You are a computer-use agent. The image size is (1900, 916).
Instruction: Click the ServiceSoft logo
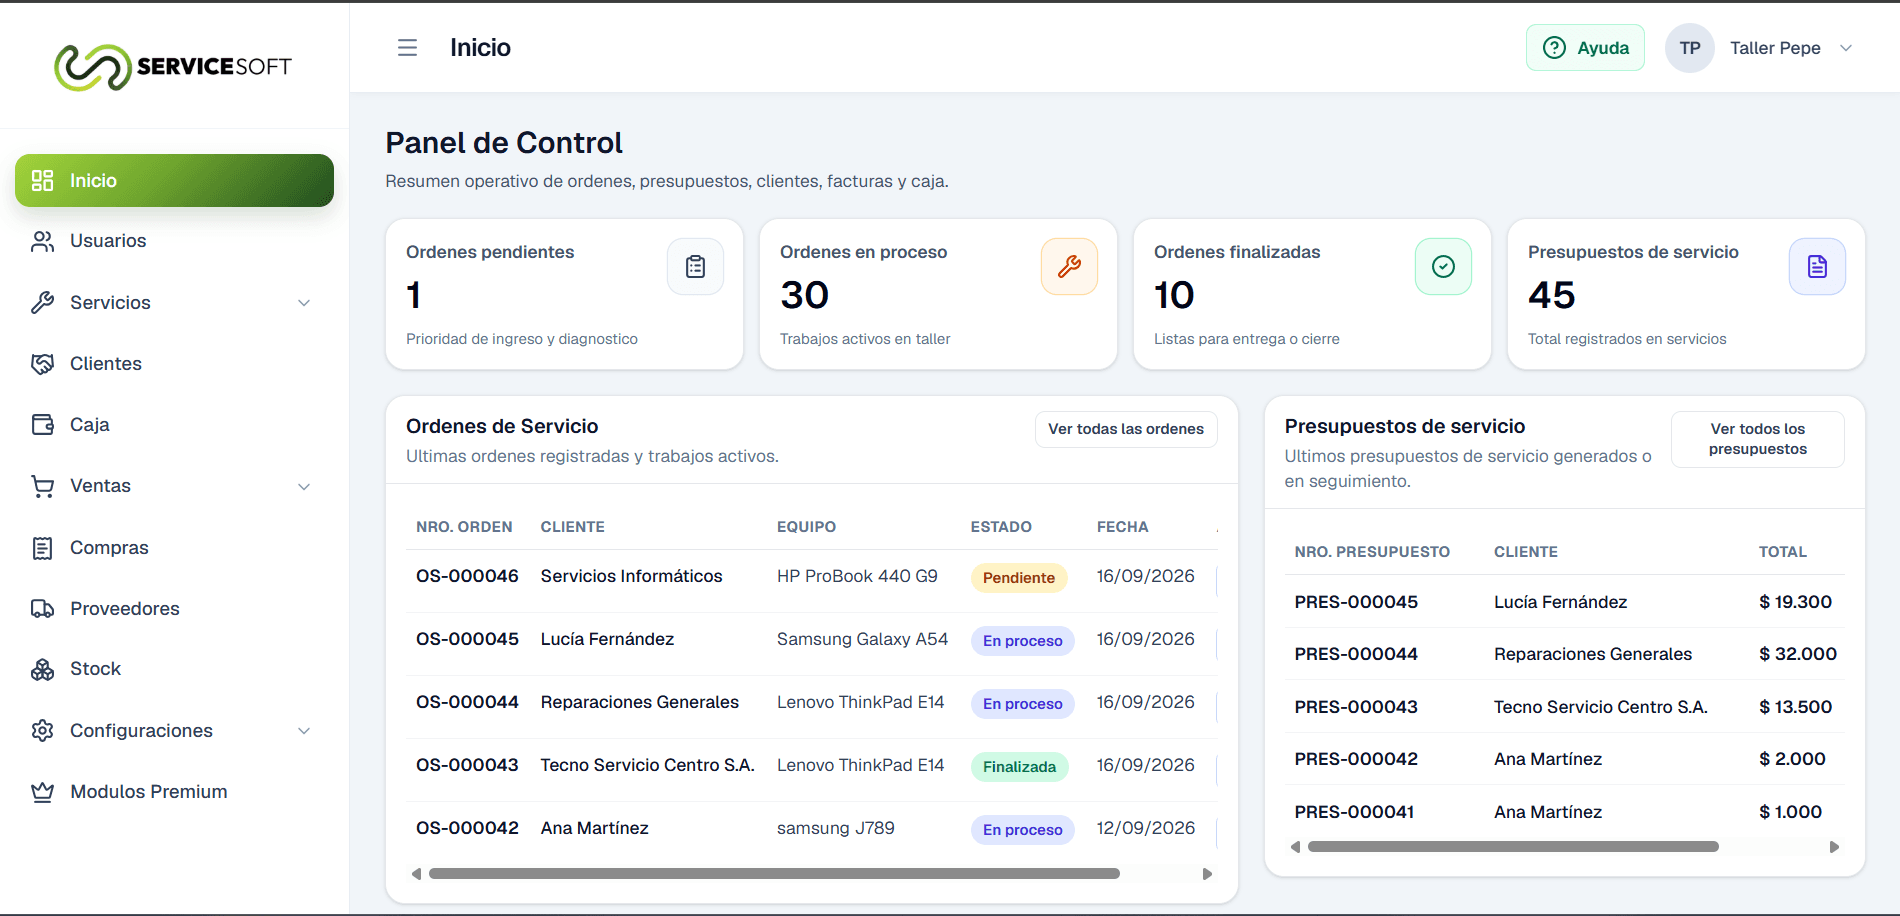pos(173,67)
